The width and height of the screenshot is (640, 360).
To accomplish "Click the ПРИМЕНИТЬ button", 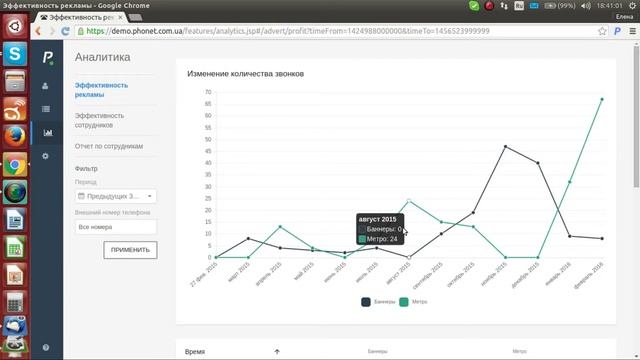I will point(130,250).
